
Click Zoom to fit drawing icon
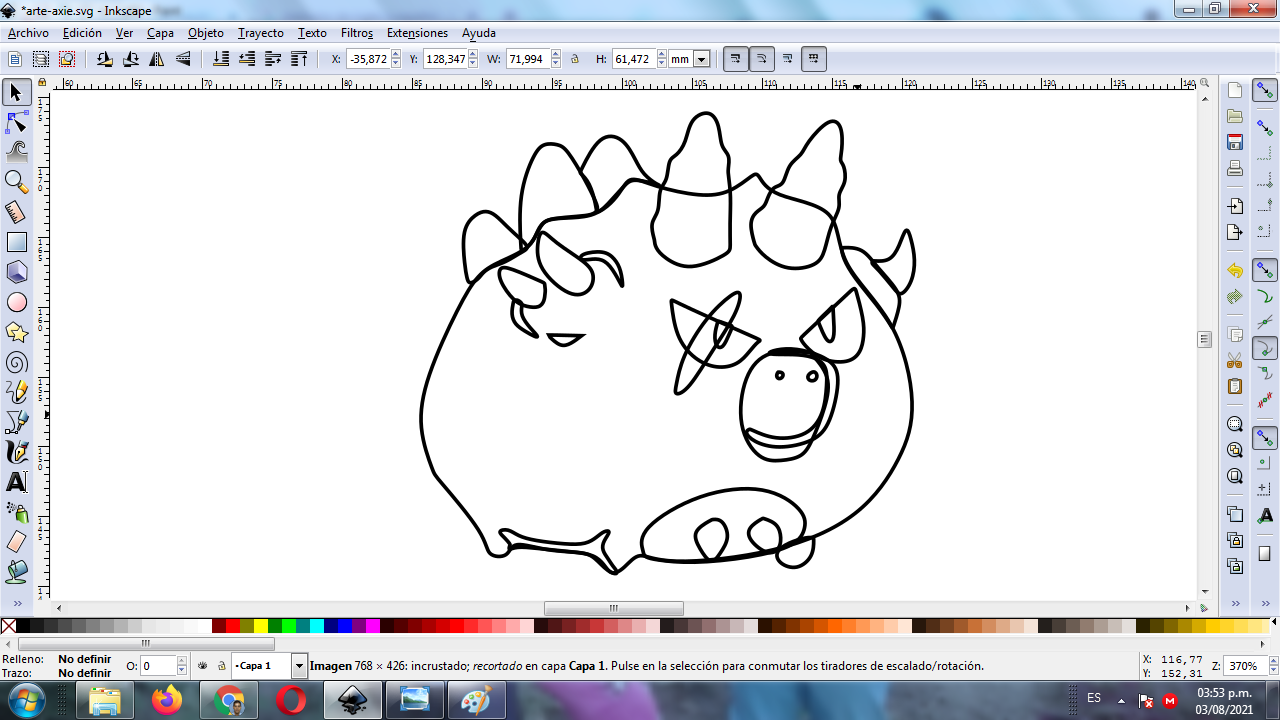(x=1235, y=450)
